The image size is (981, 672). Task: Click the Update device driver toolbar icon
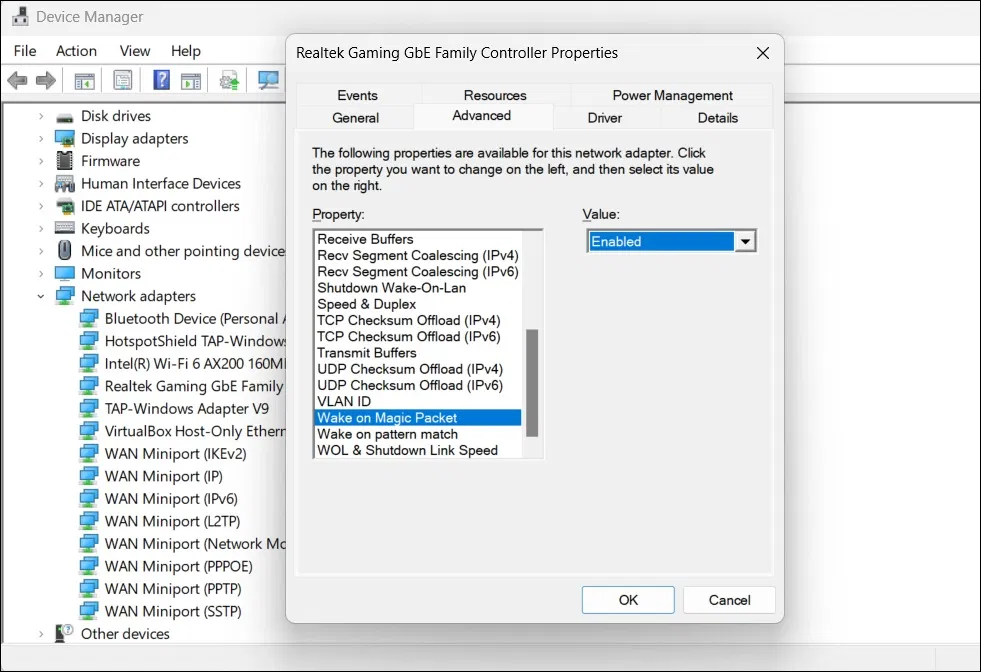230,80
